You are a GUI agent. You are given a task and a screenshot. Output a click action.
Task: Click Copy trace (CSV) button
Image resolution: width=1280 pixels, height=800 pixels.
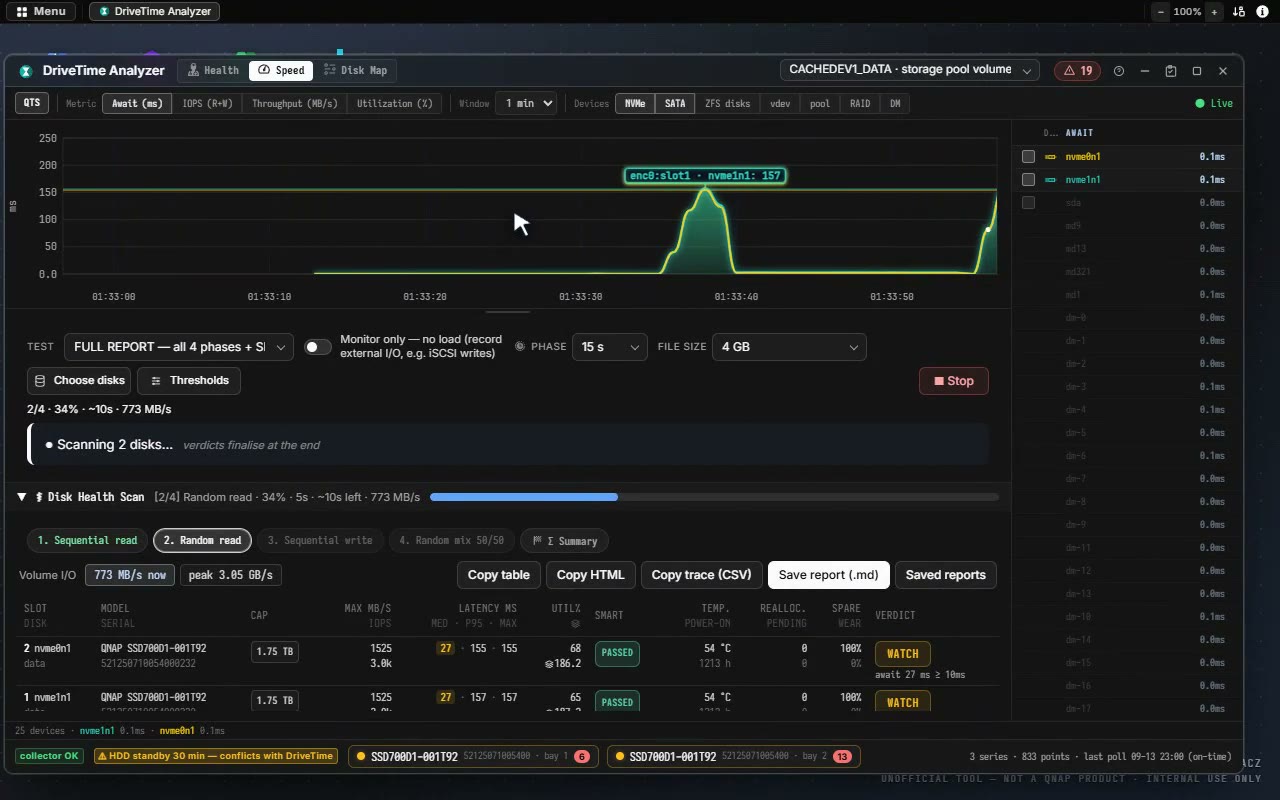click(x=701, y=575)
